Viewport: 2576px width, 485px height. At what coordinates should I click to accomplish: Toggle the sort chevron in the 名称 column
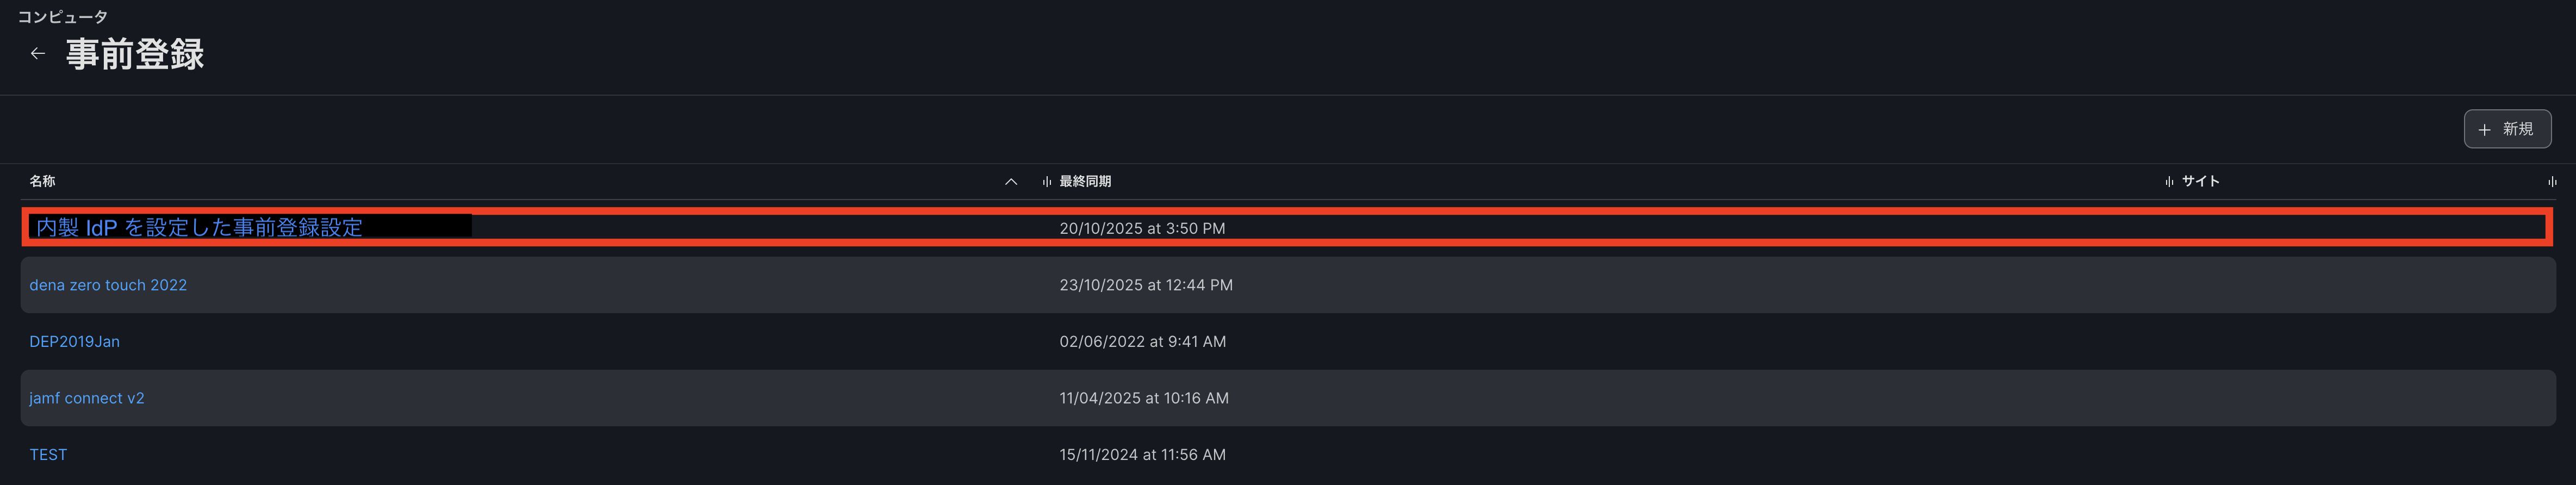(x=1010, y=182)
